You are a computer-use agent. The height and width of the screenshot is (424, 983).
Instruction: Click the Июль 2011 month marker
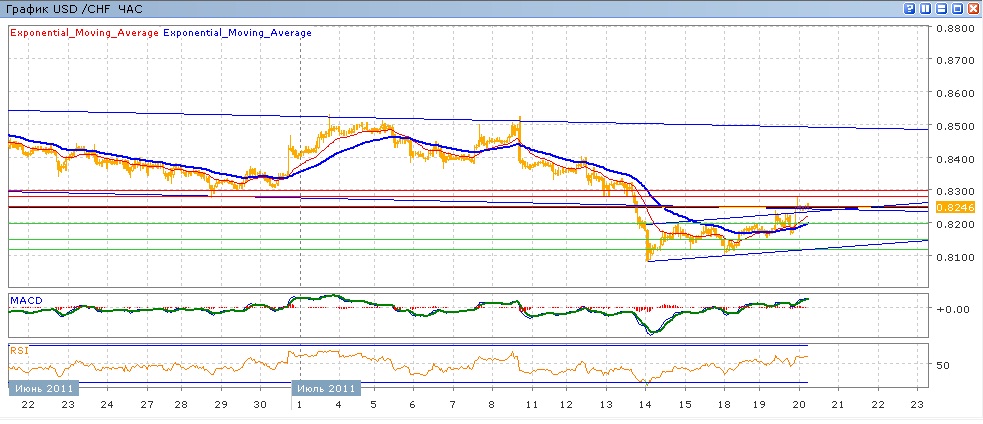327,388
